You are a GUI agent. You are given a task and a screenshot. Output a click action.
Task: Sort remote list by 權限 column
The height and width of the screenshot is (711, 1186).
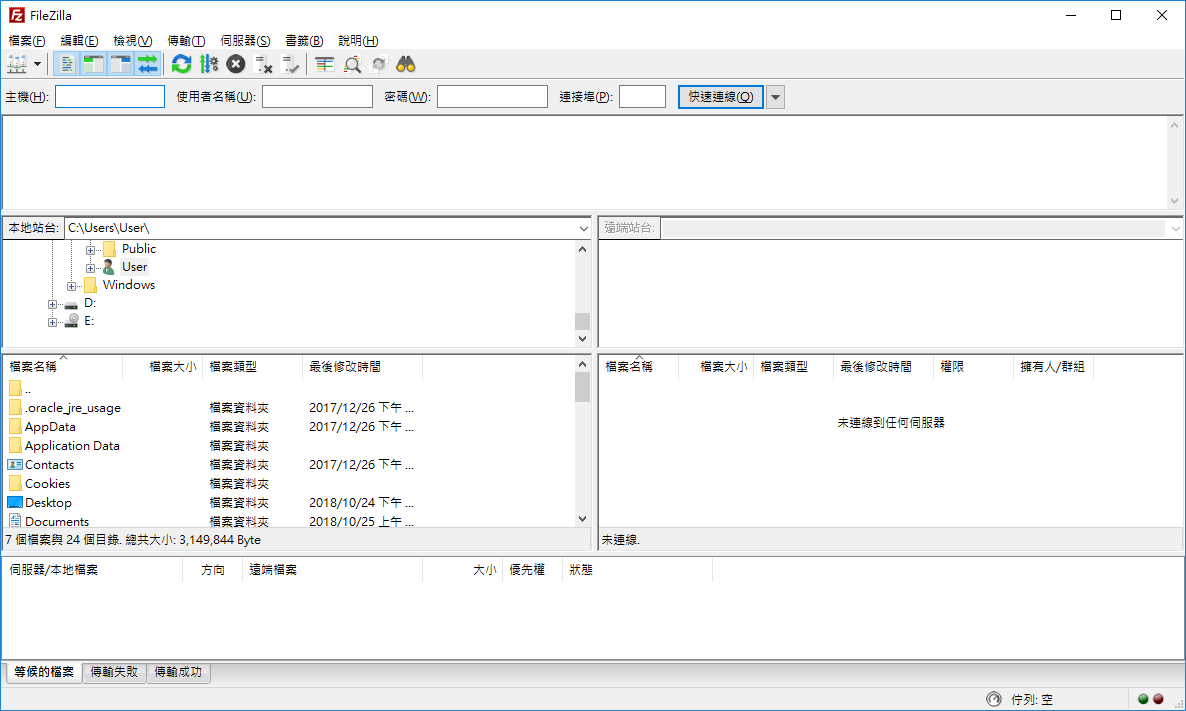click(973, 367)
